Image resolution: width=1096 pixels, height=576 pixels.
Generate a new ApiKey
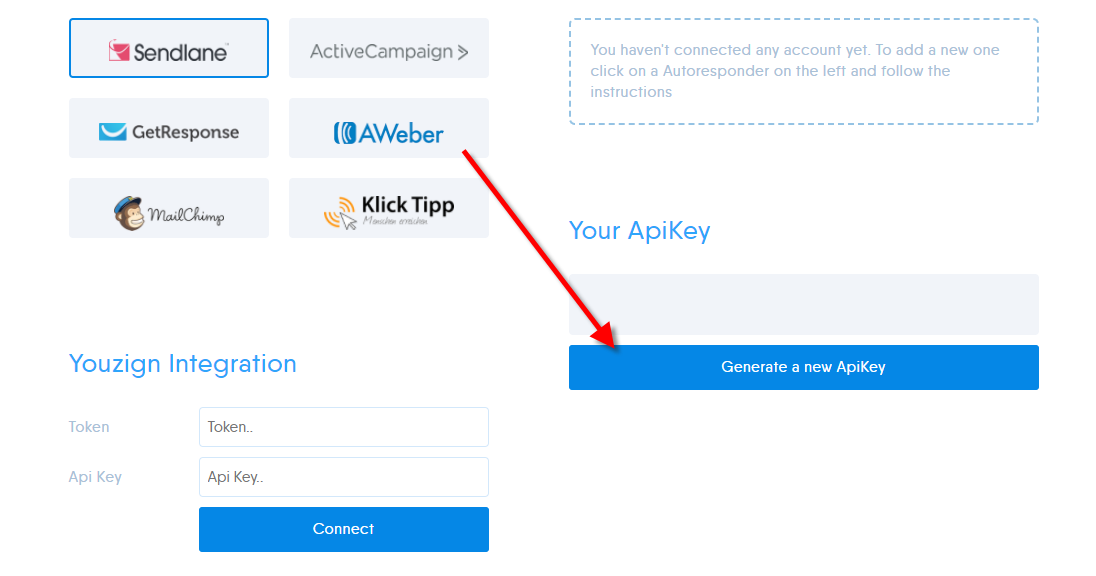click(x=804, y=367)
